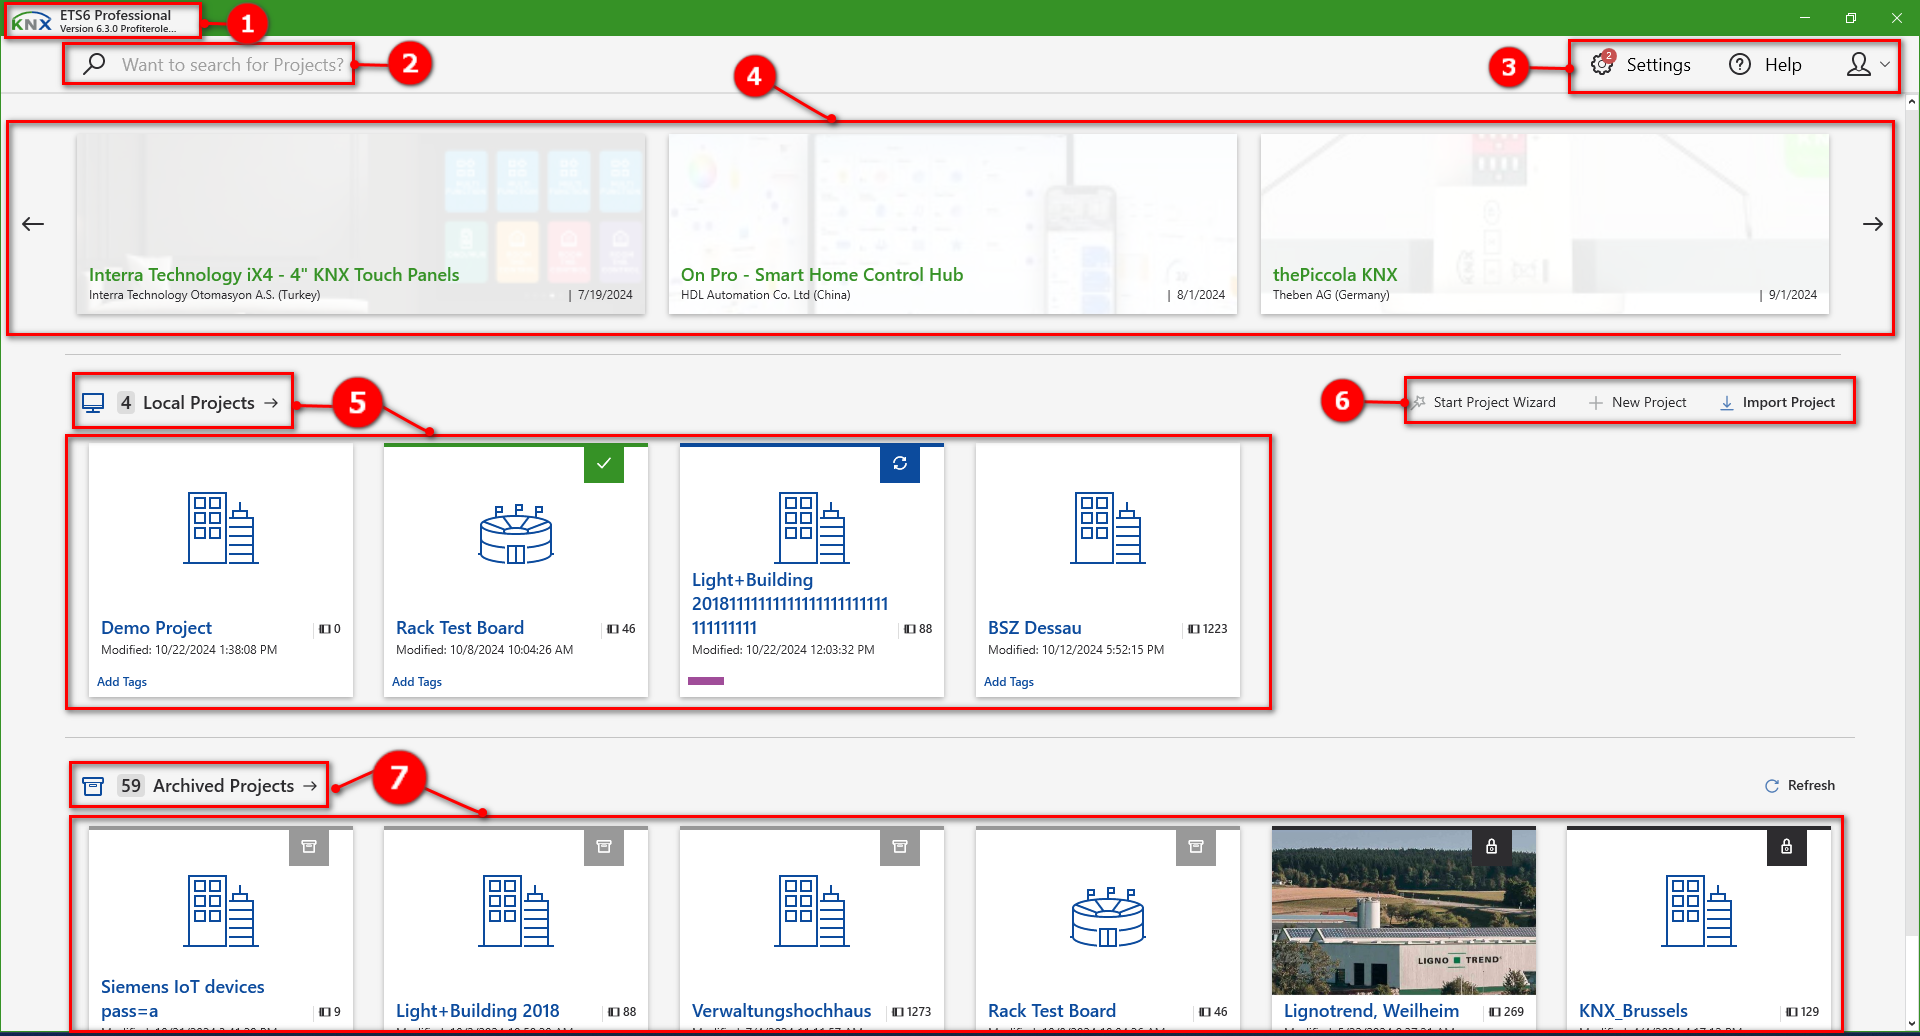Refresh the archived projects list
The image size is (1920, 1036).
tap(1811, 785)
